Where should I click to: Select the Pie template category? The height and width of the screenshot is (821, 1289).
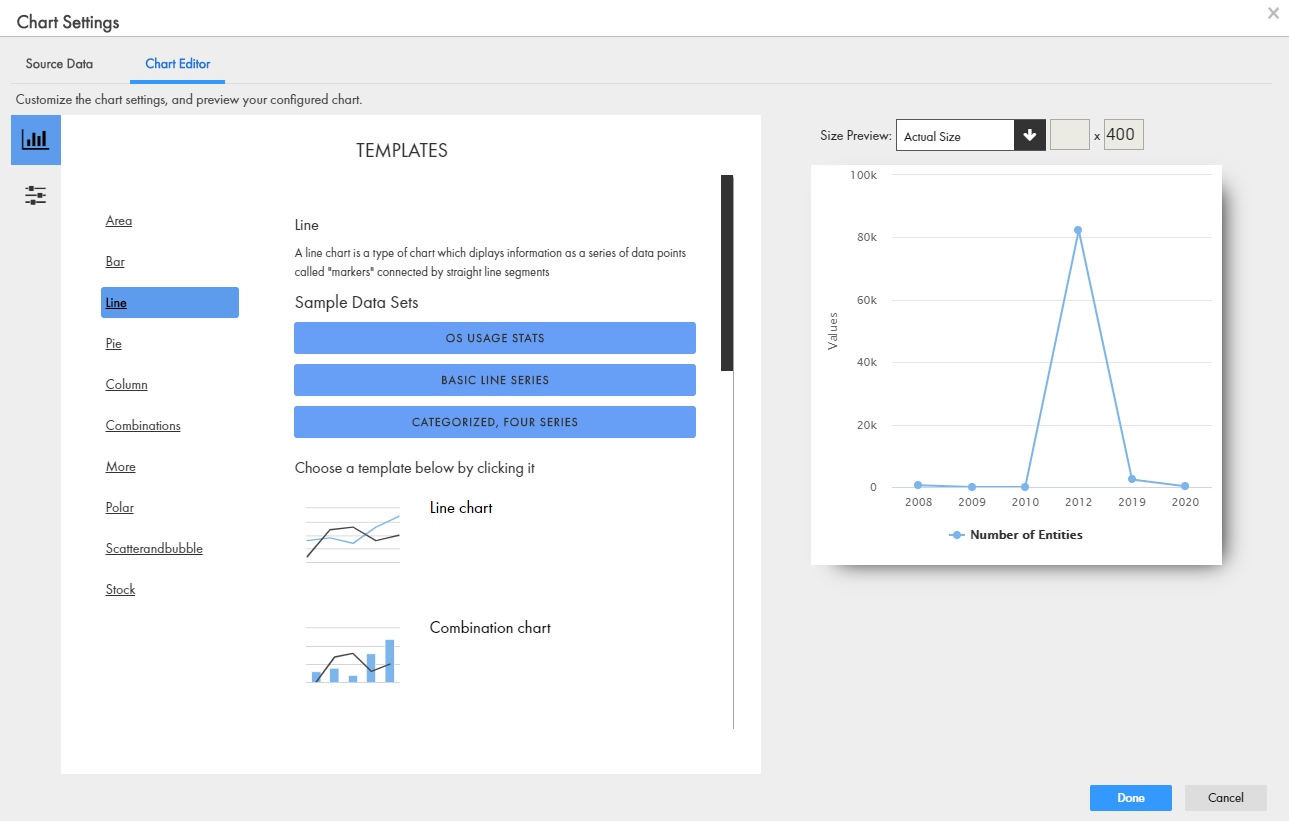114,344
